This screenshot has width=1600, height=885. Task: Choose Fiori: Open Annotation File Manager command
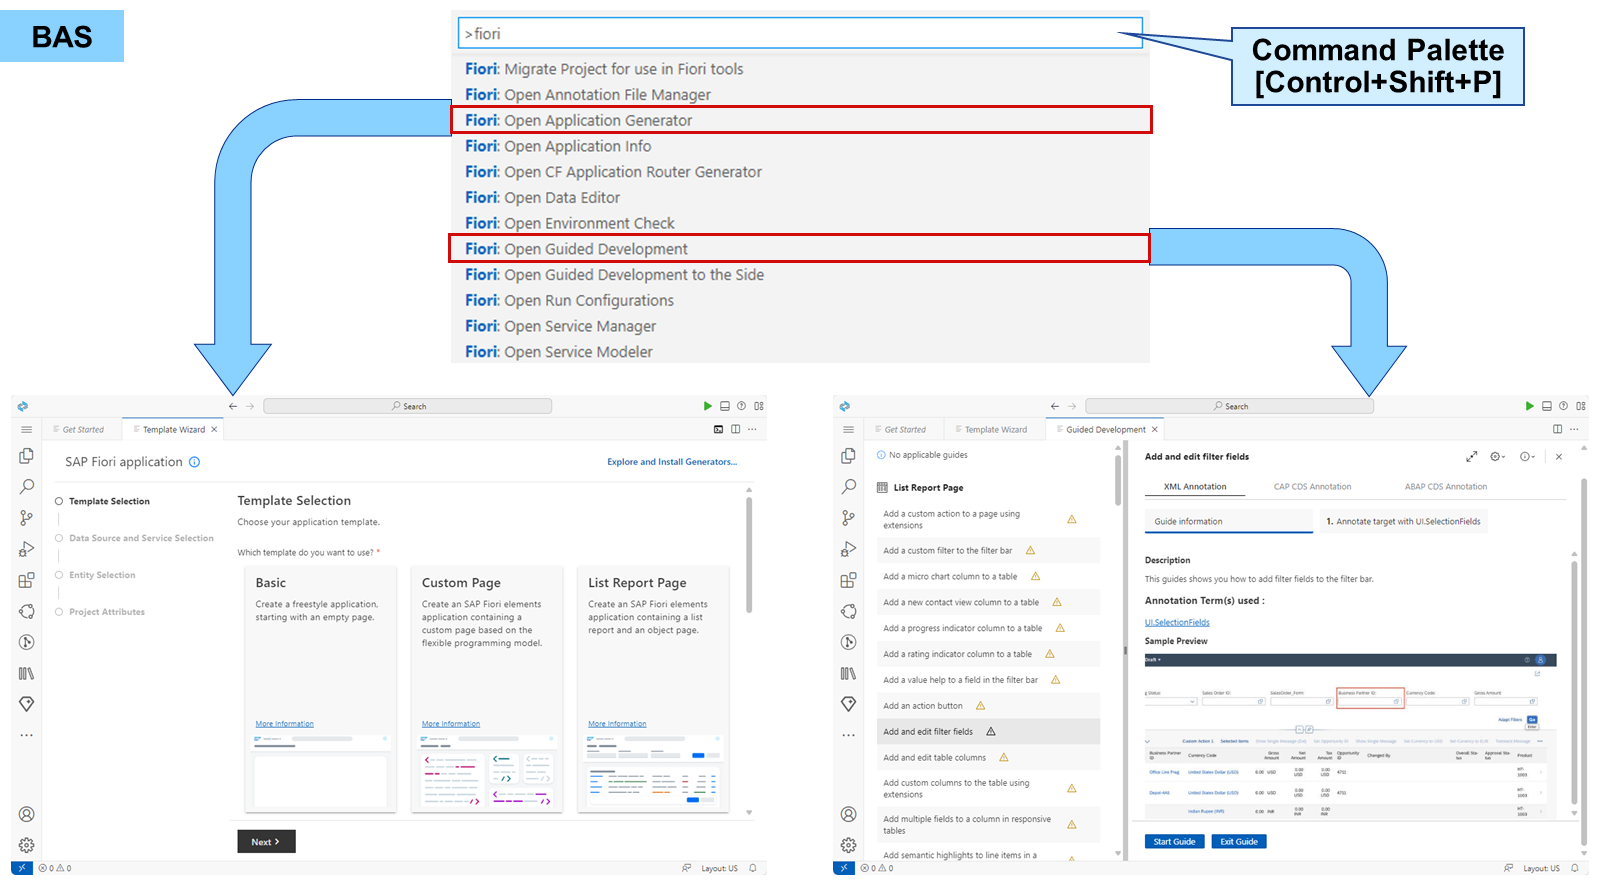pos(800,95)
